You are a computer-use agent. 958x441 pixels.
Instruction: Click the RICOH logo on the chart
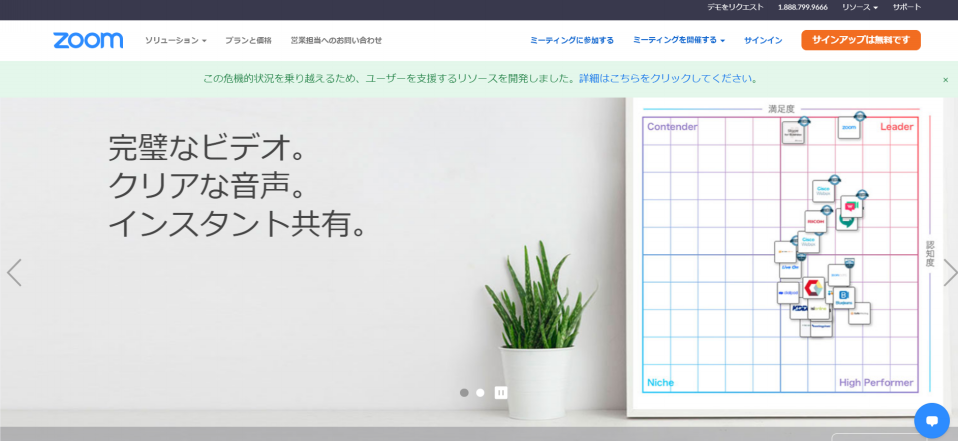click(816, 221)
